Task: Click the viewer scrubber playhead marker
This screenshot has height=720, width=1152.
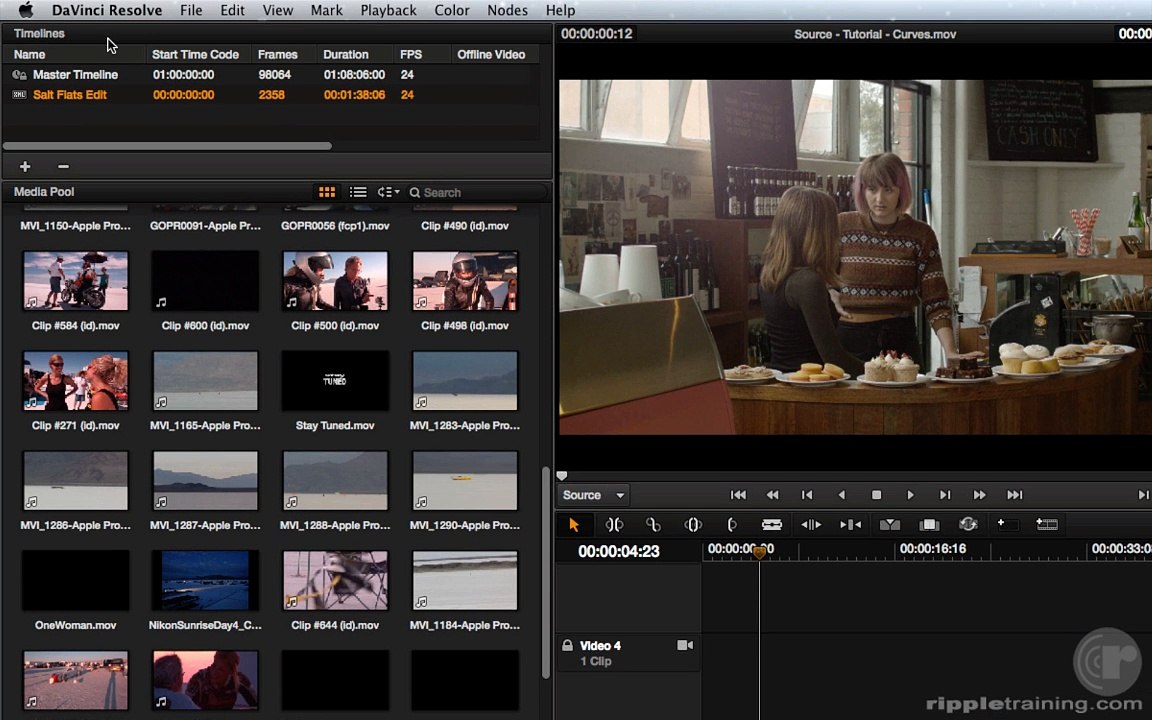Action: [x=562, y=476]
